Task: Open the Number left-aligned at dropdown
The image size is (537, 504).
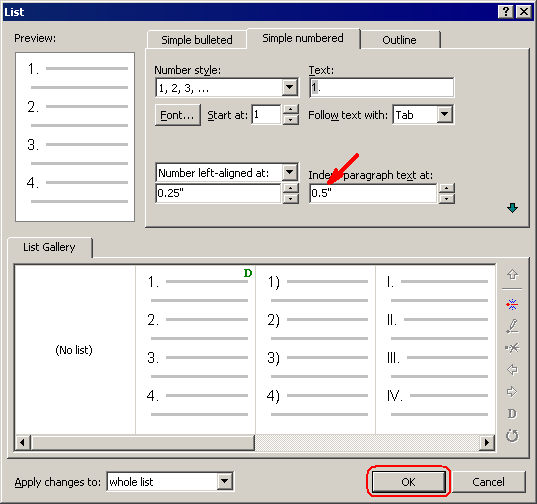Action: tap(289, 172)
